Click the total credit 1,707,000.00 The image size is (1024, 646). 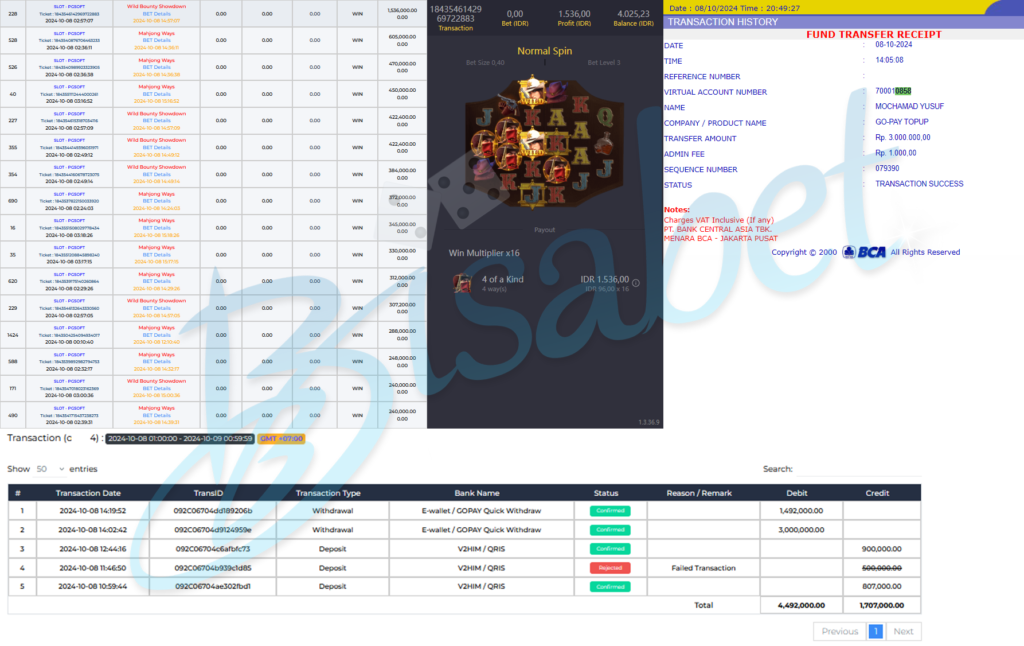point(882,606)
